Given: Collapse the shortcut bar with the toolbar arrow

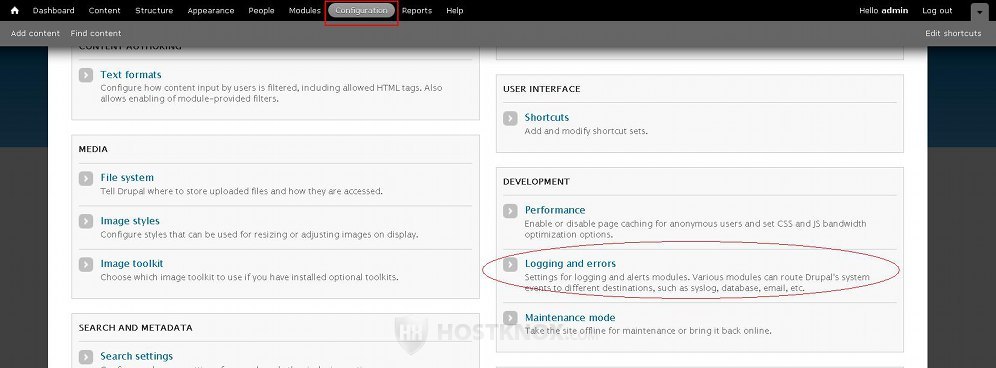Looking at the screenshot, I should 979,11.
